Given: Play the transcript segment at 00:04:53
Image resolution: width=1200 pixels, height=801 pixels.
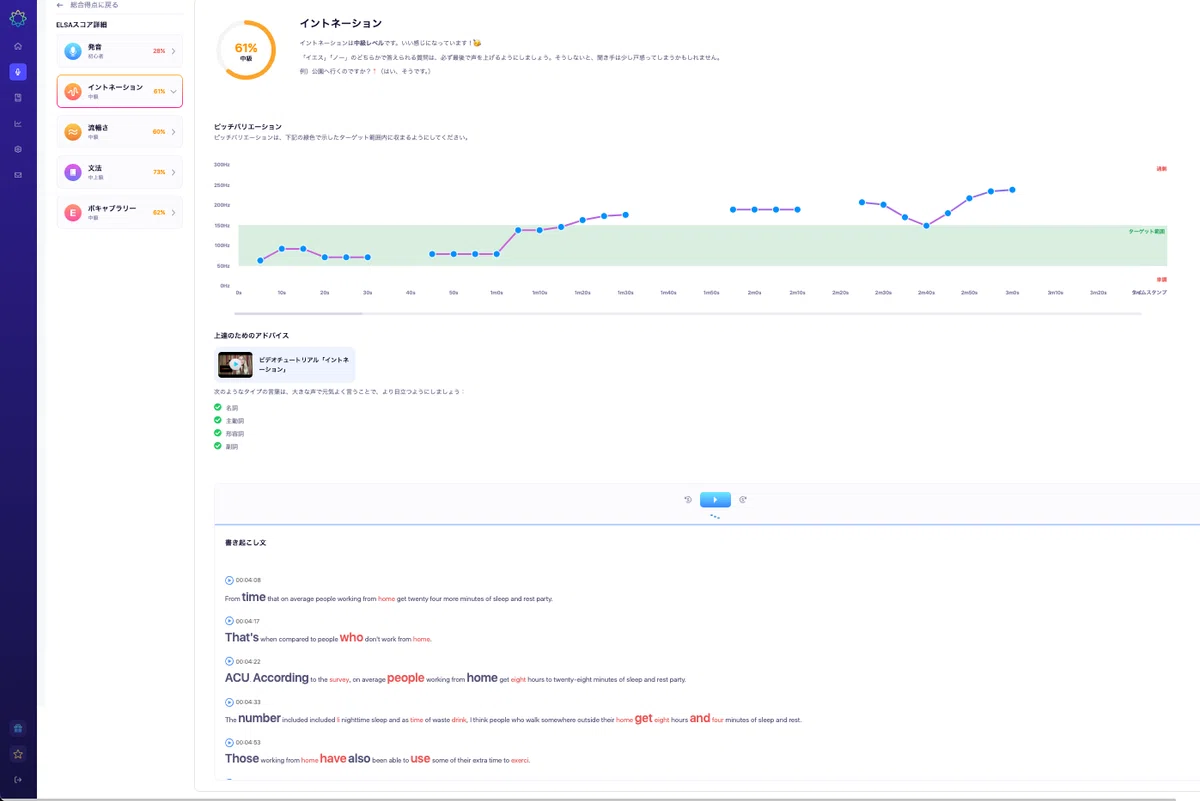Looking at the screenshot, I should pyautogui.click(x=229, y=743).
